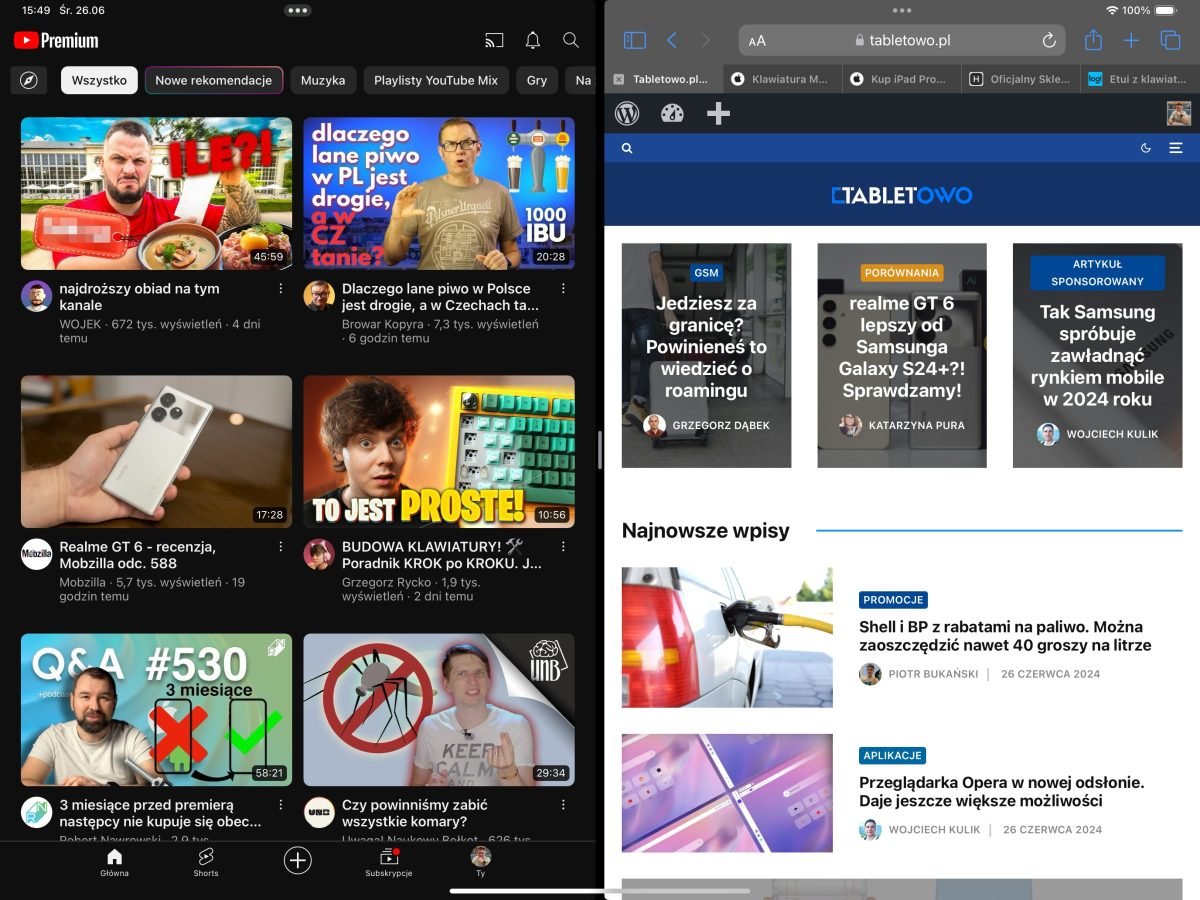Tap the YouTube search magnifier icon
Viewport: 1200px width, 900px height.
(571, 41)
